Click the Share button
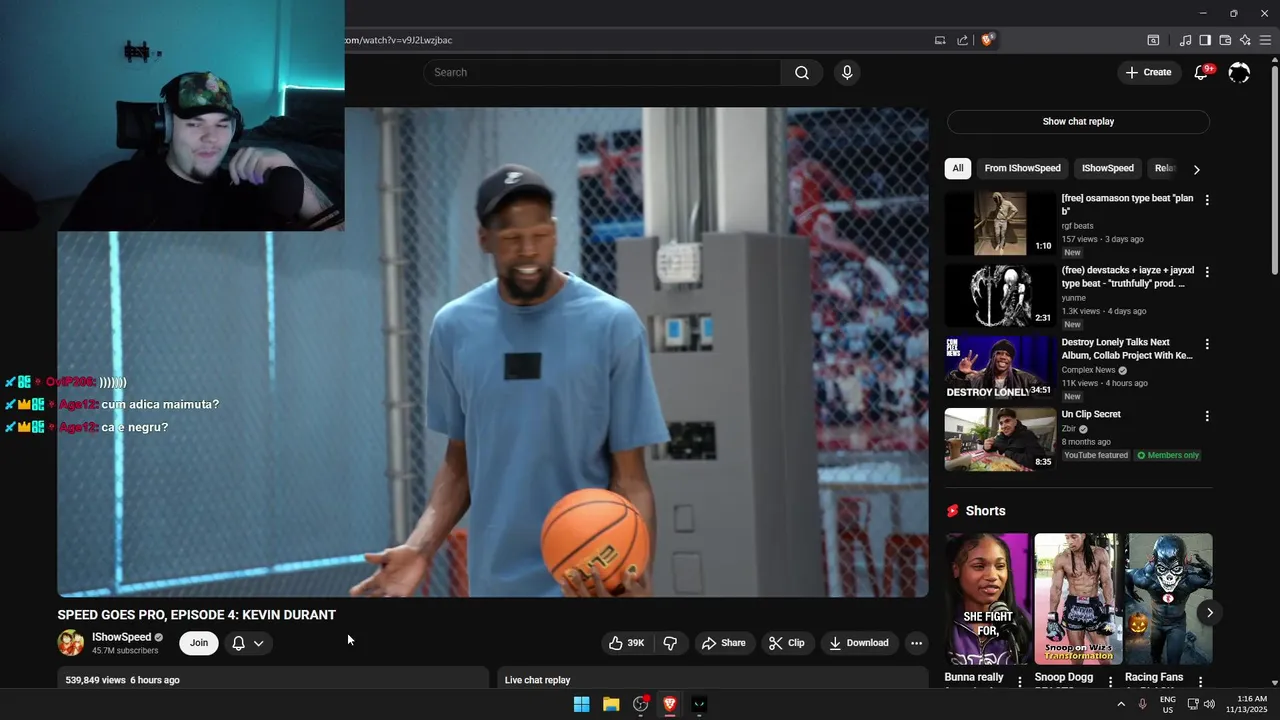The image size is (1280, 720). [x=723, y=643]
